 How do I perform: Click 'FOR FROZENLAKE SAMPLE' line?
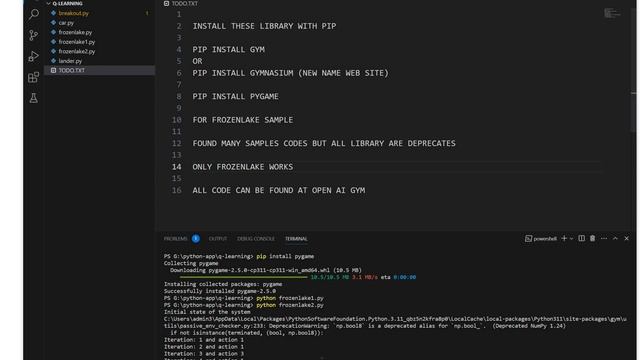[243, 120]
